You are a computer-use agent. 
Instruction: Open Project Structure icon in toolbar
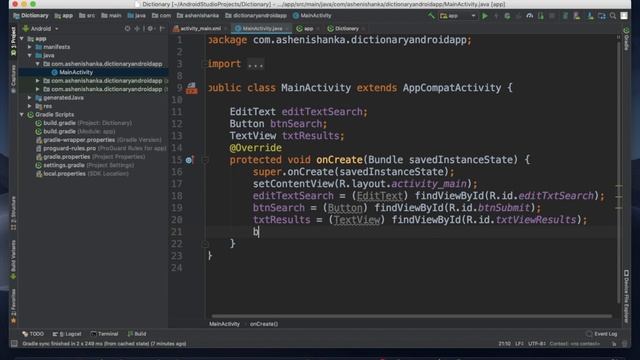coord(602,16)
